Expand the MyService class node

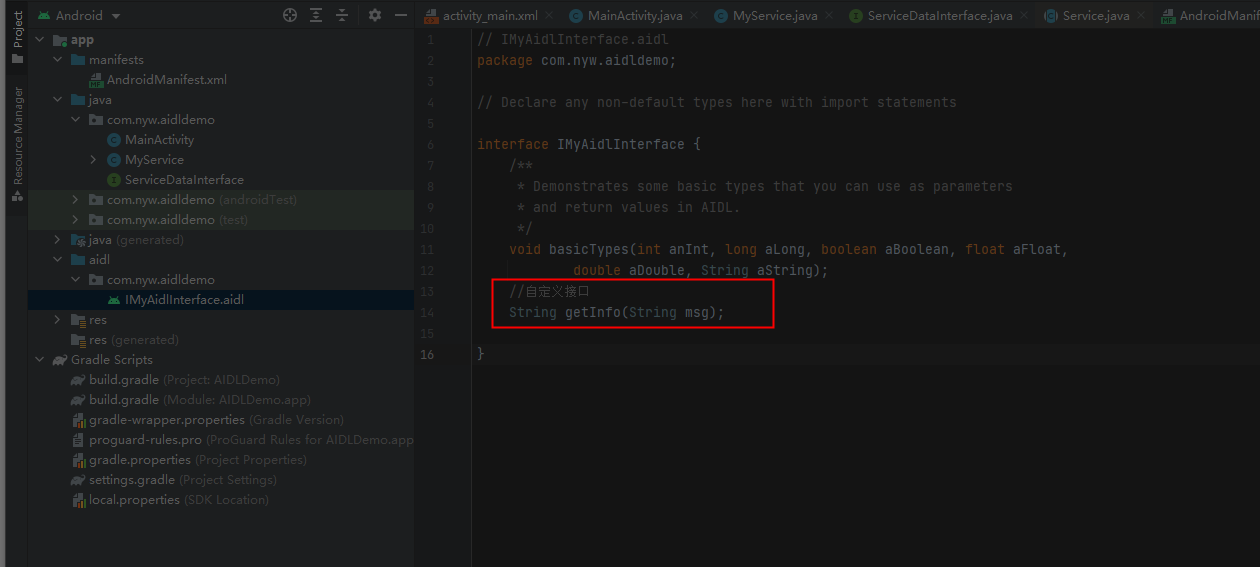[x=93, y=160]
